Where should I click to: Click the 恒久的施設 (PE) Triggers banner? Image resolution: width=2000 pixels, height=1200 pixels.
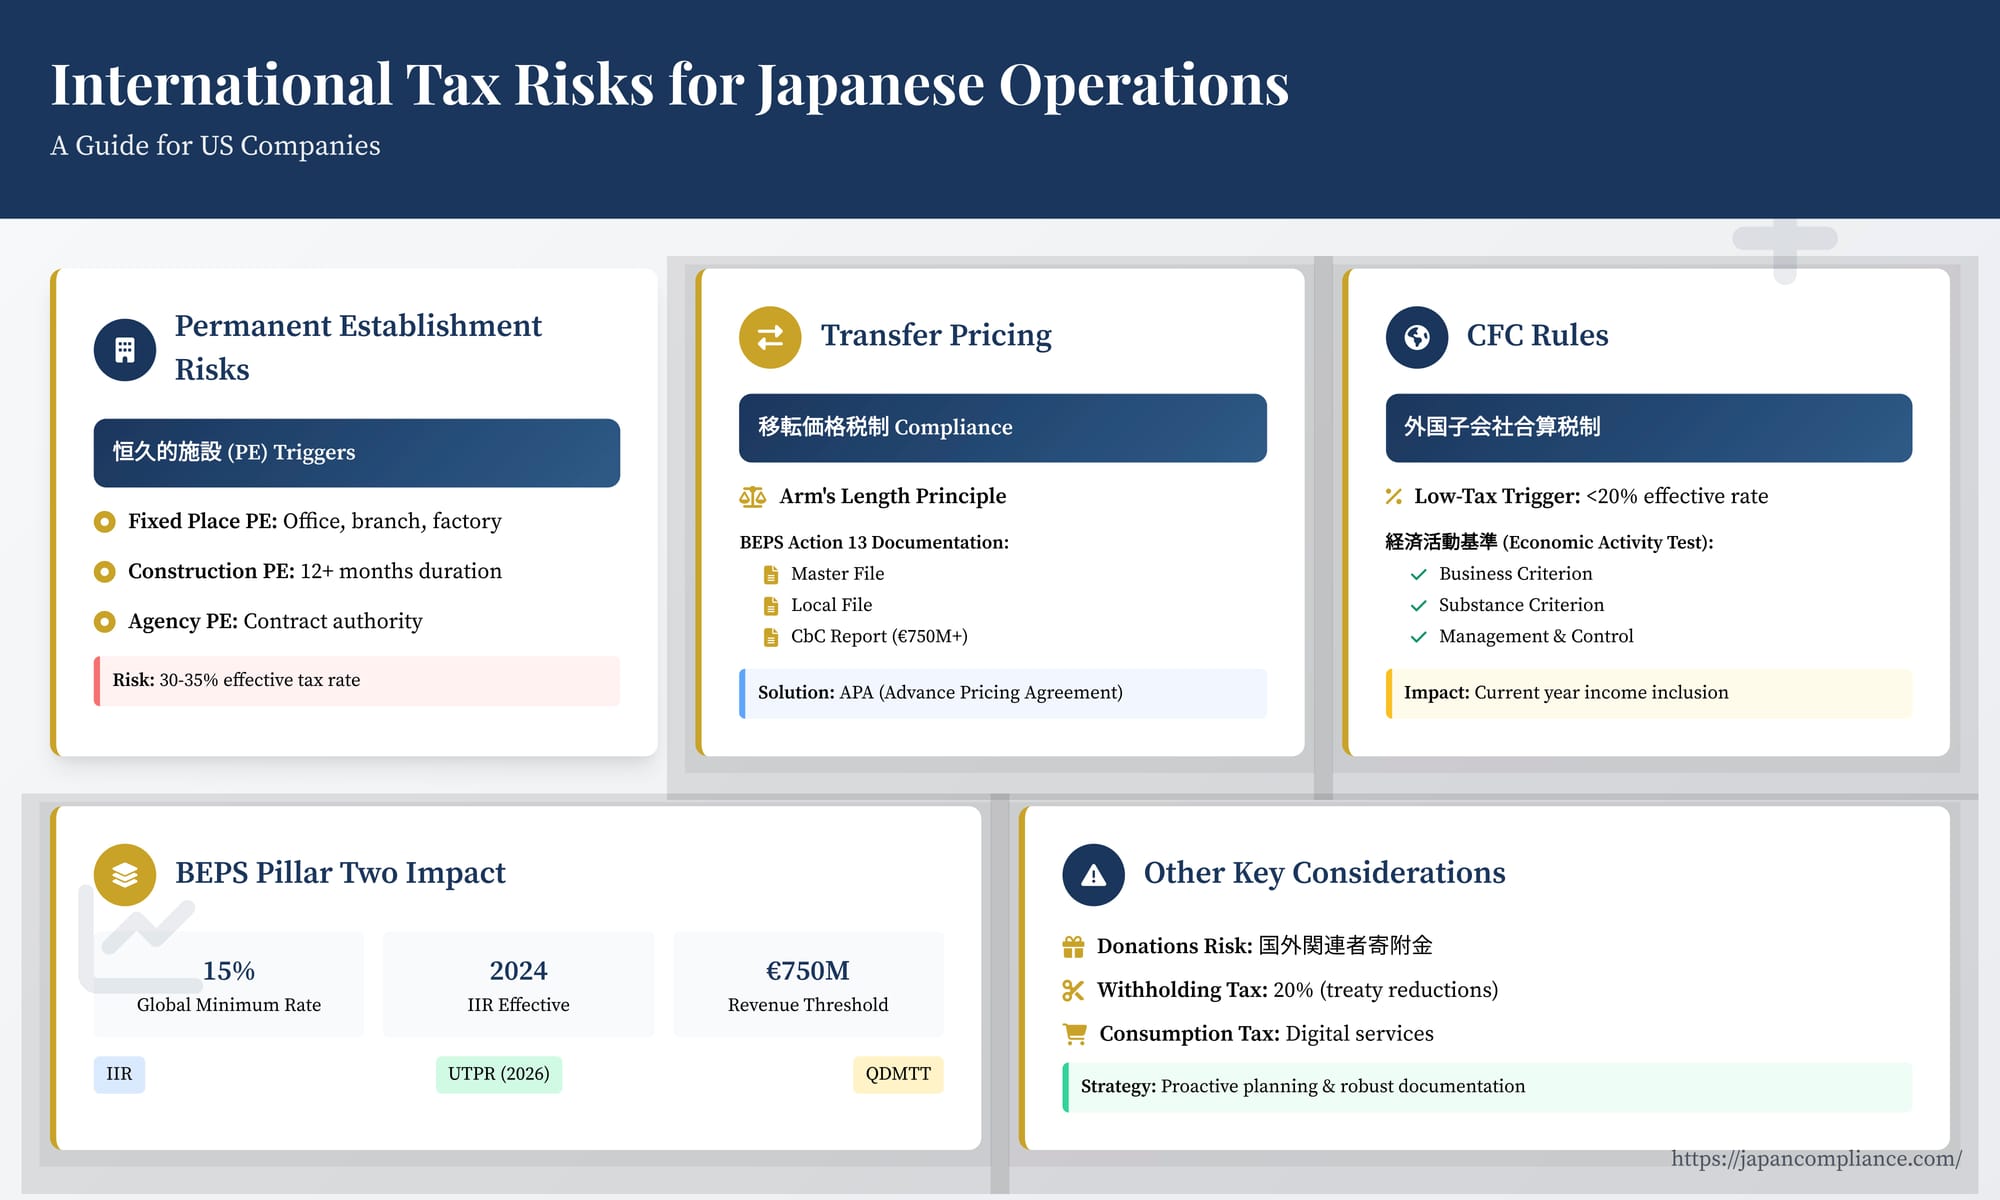point(357,453)
